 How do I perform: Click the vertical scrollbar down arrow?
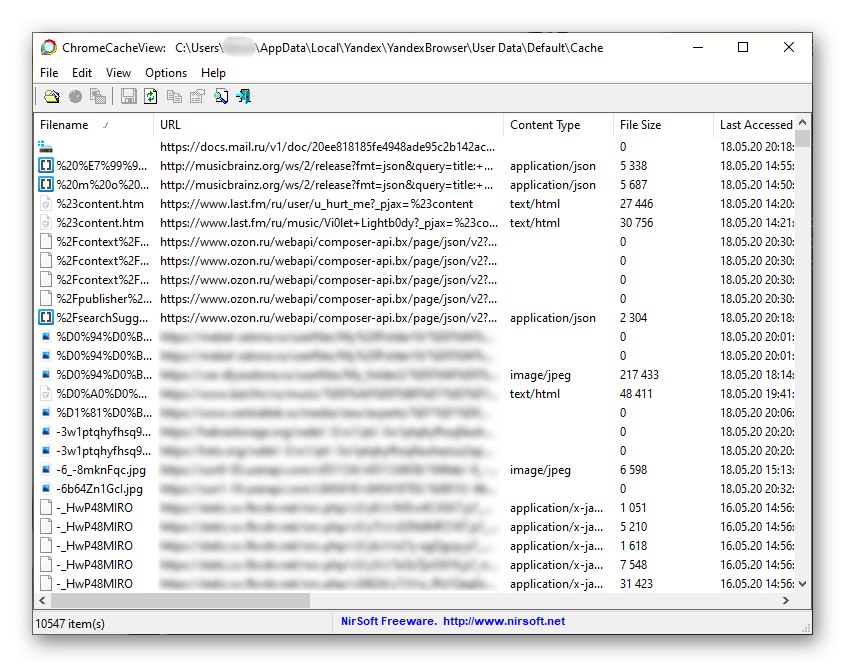[802, 583]
